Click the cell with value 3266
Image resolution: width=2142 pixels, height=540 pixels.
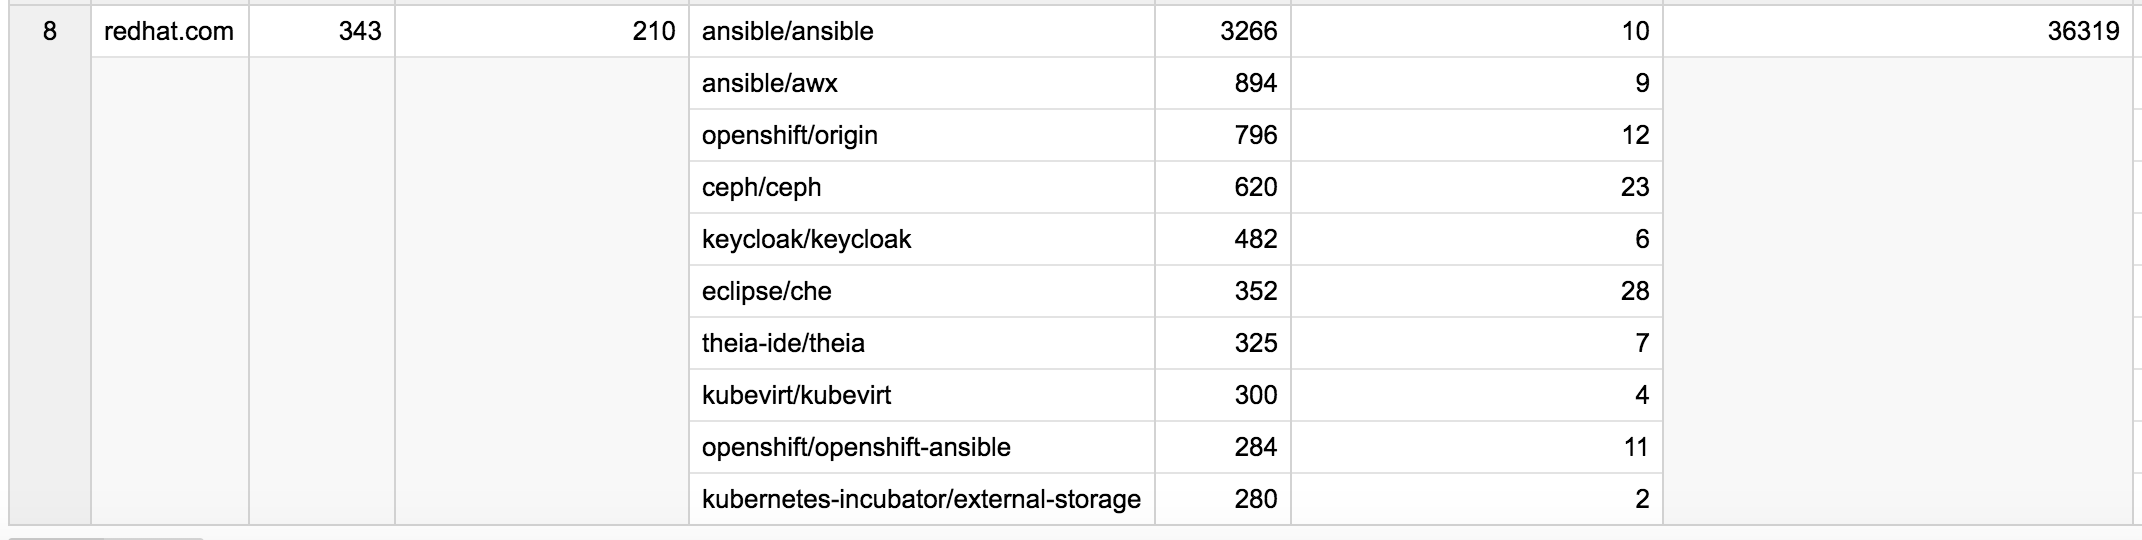coord(1222,32)
